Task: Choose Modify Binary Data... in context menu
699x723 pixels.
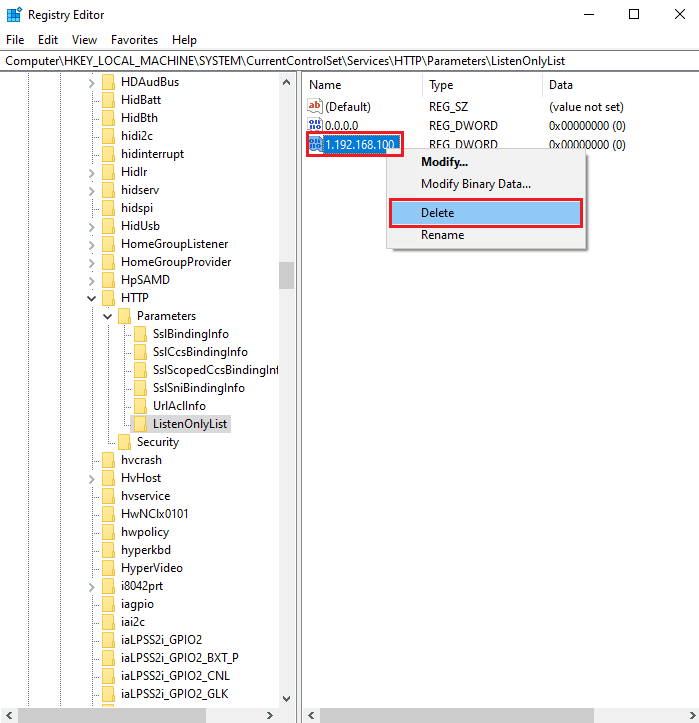Action: tap(486, 184)
